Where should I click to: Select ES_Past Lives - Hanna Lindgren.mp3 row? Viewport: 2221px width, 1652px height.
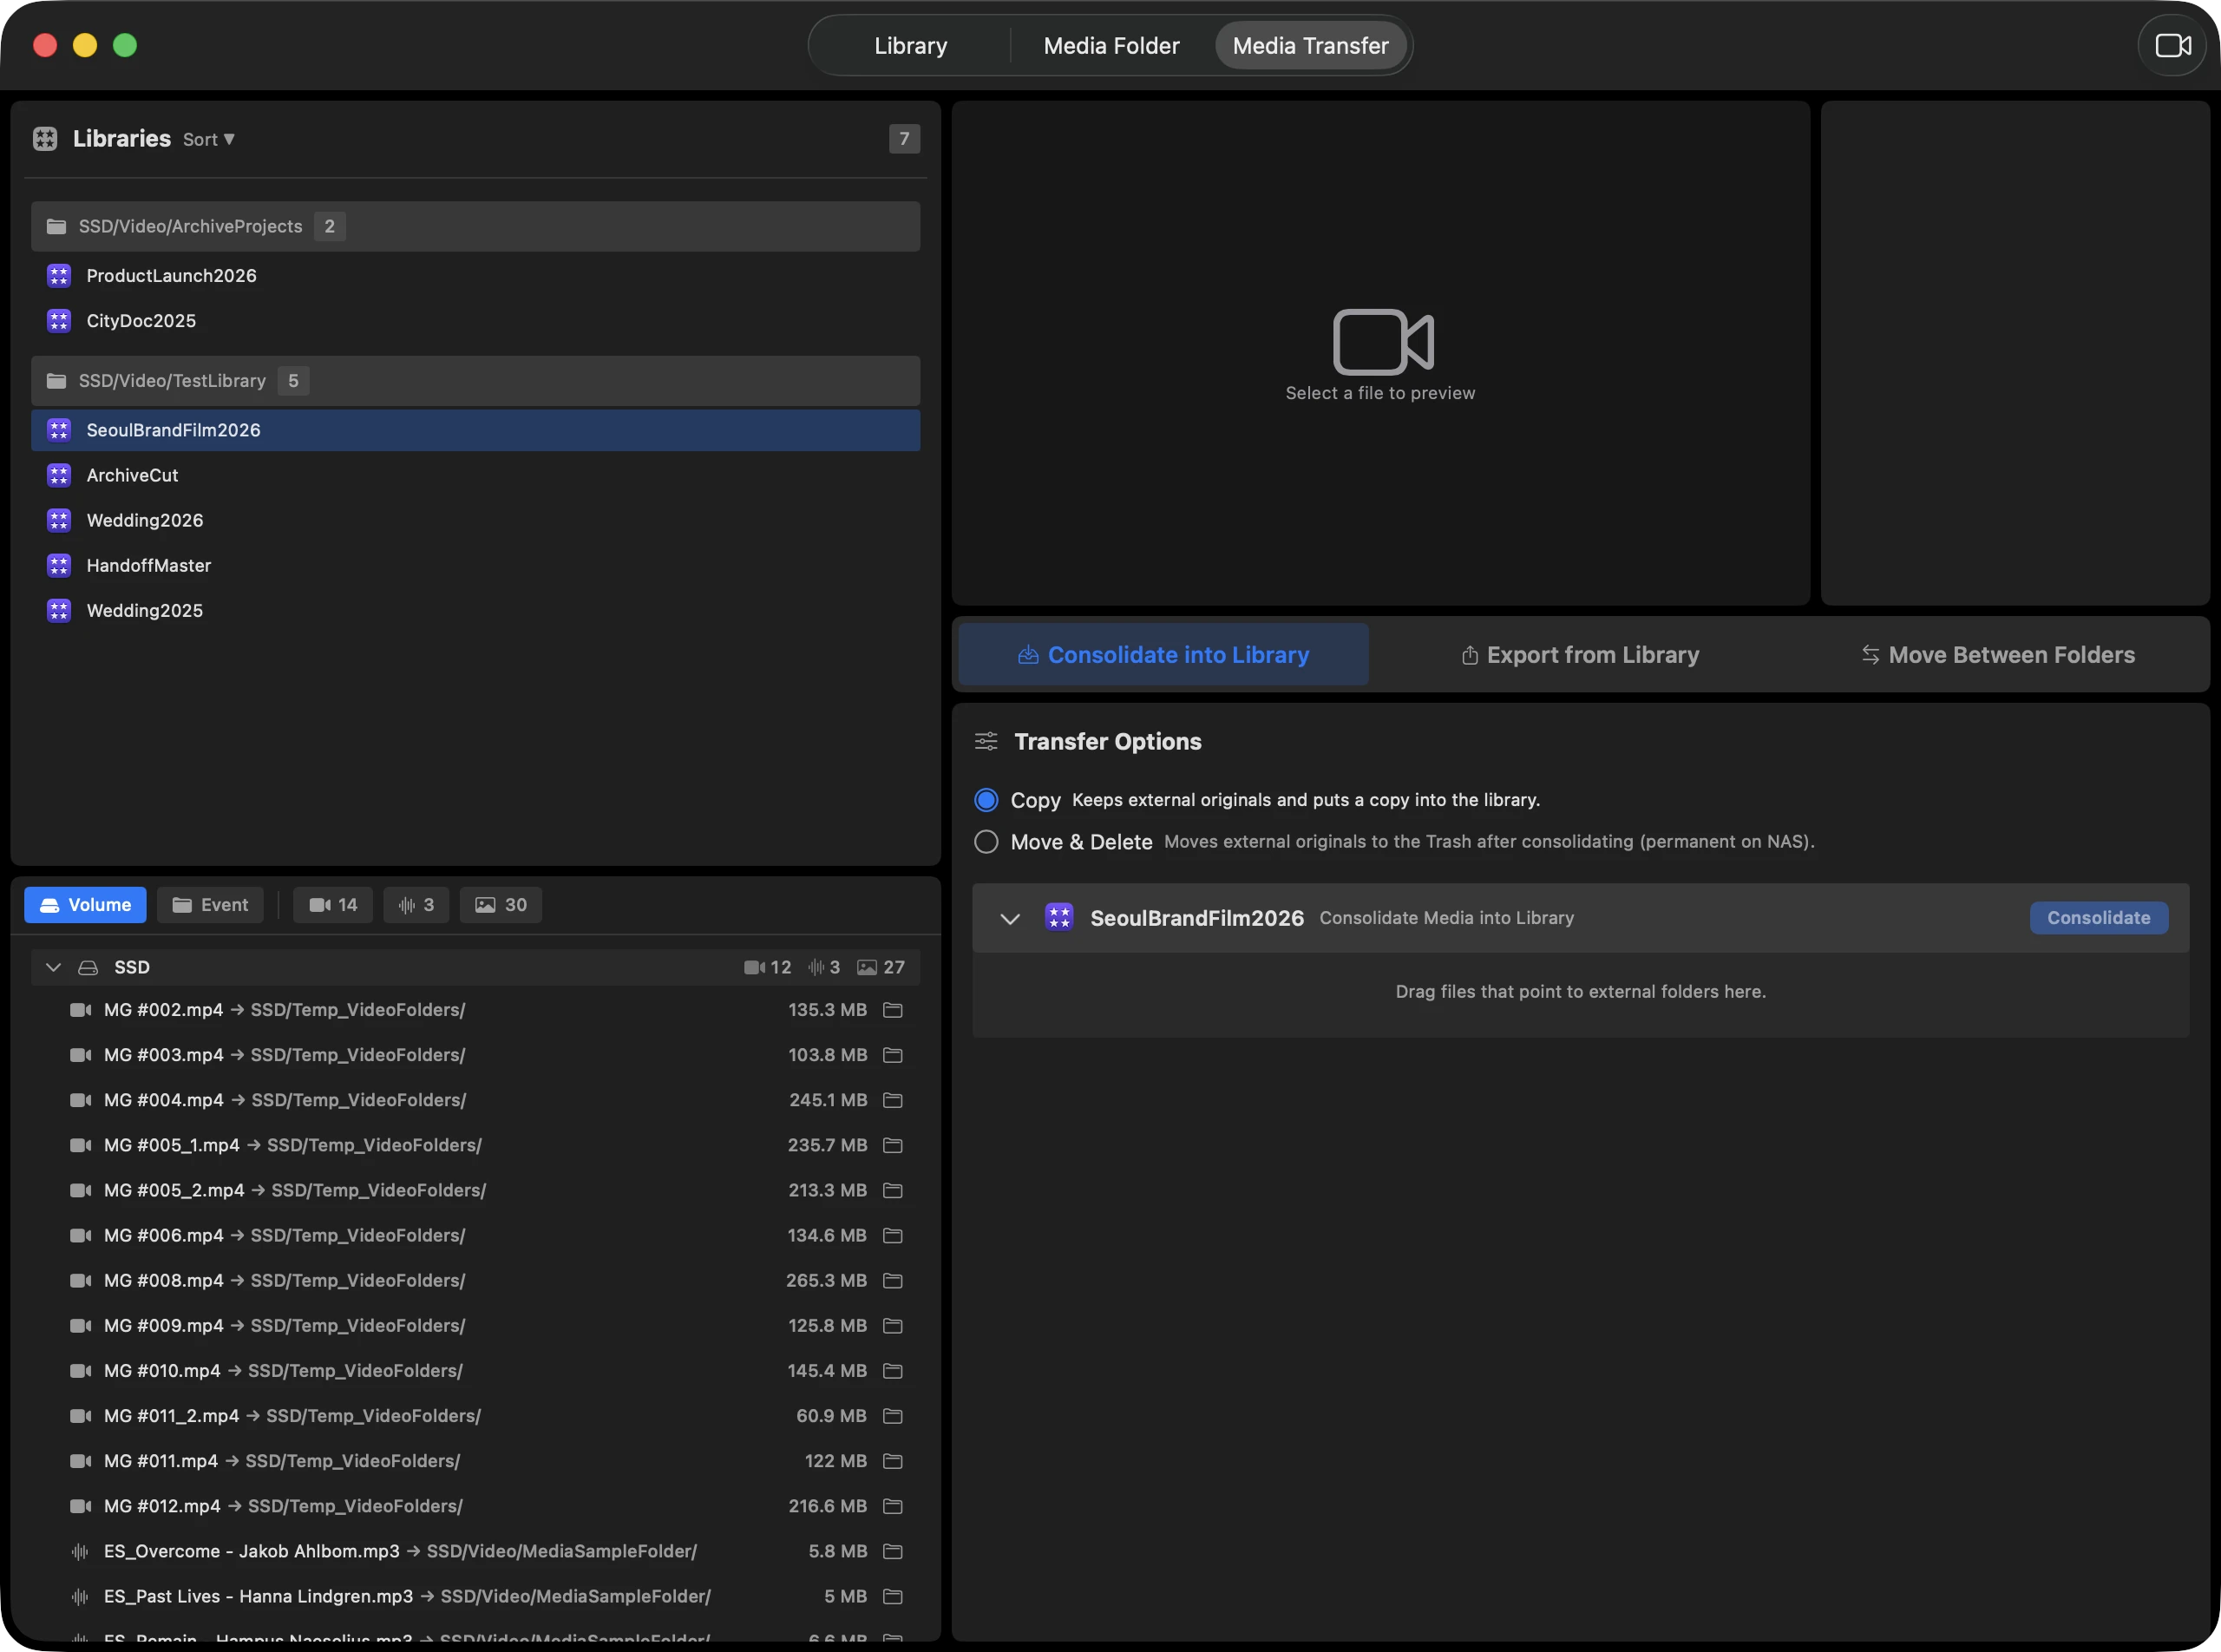[x=475, y=1597]
